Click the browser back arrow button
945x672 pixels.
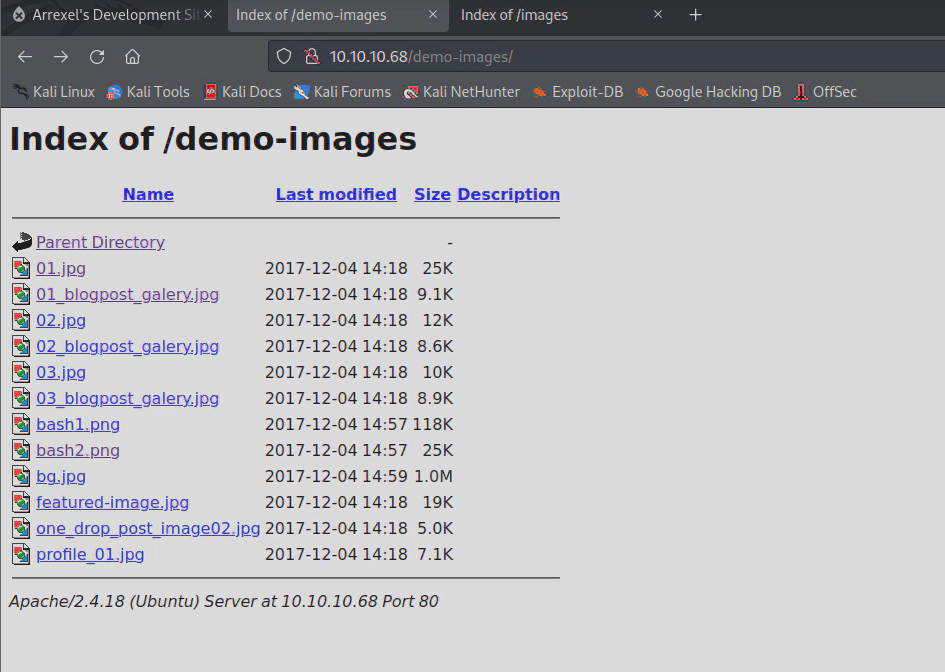pos(25,57)
